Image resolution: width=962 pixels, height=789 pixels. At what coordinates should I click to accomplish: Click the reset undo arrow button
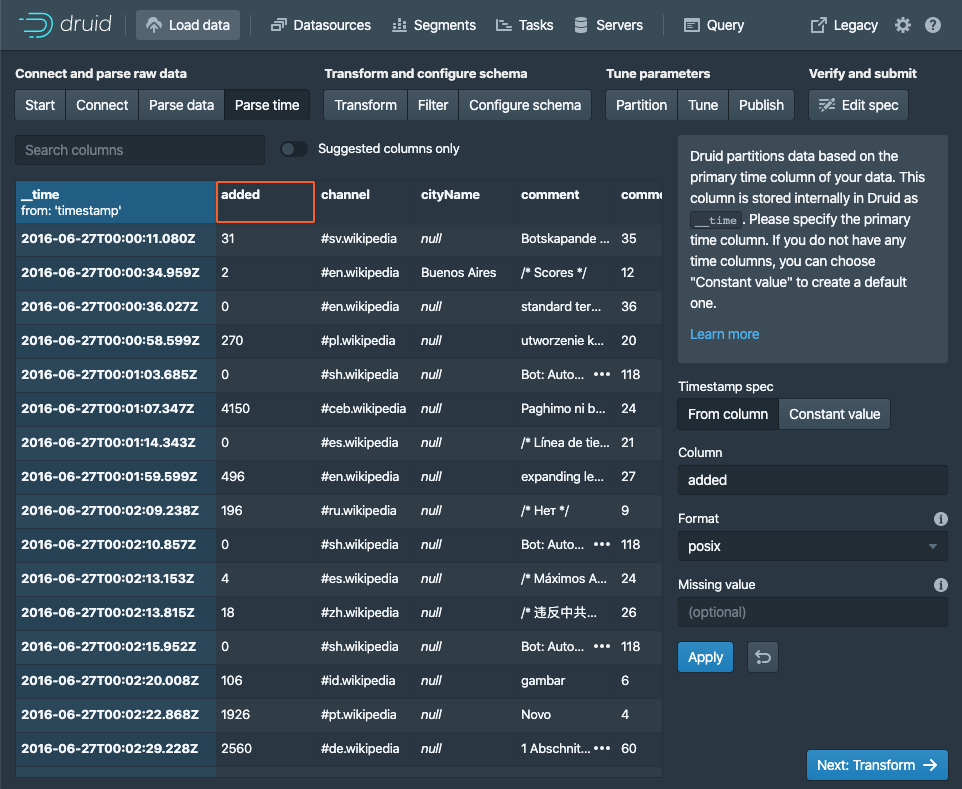pos(763,657)
